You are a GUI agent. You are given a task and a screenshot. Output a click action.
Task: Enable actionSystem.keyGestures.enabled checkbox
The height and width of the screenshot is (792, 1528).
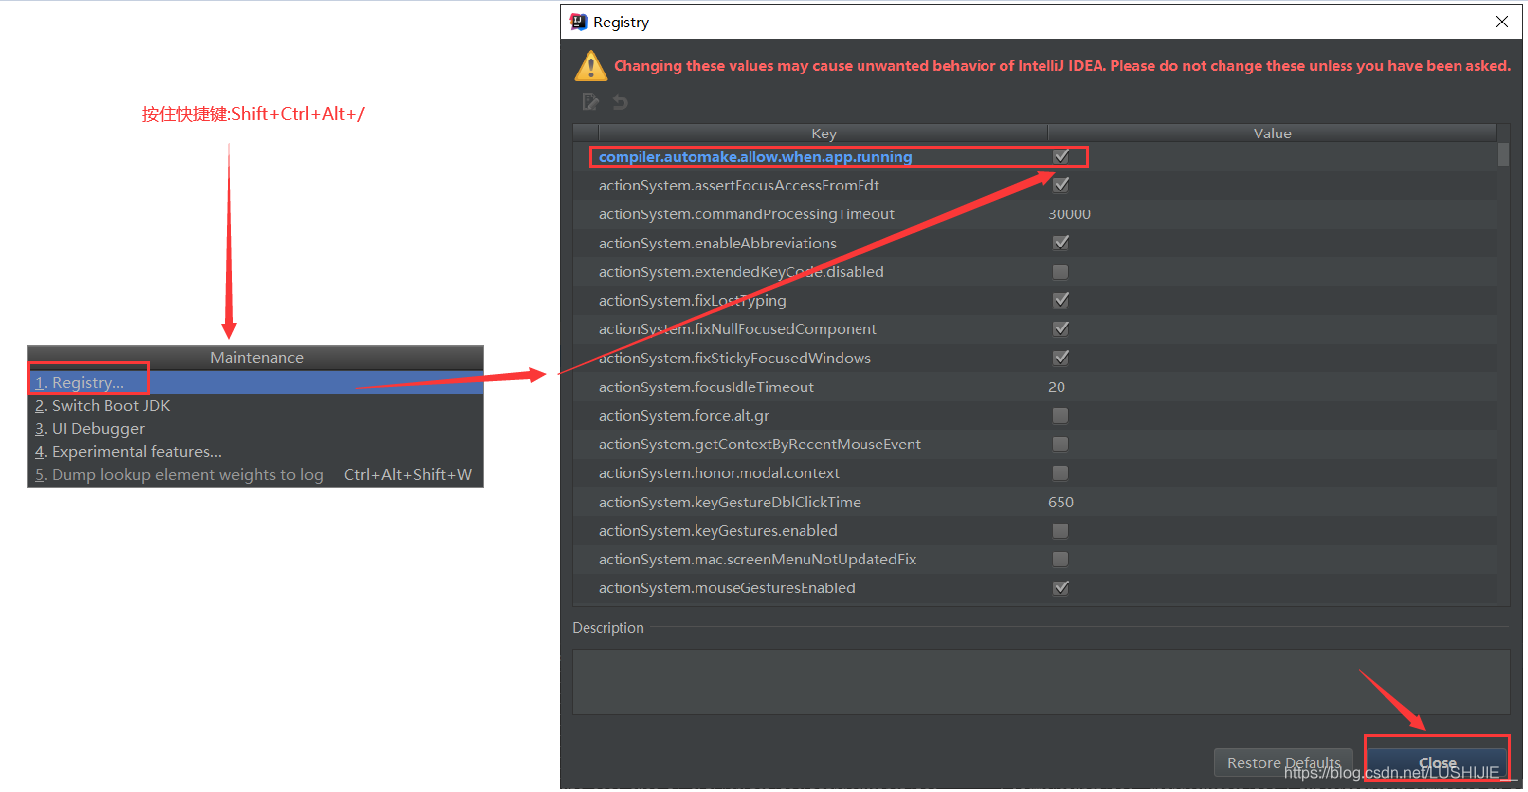[x=1061, y=531]
